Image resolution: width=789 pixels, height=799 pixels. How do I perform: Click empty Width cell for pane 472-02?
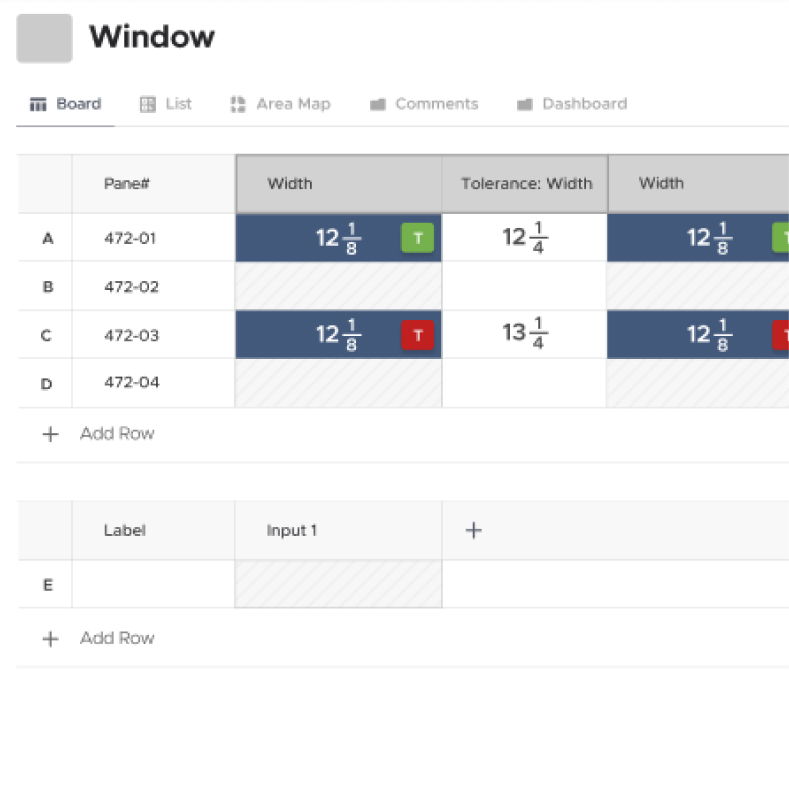338,287
